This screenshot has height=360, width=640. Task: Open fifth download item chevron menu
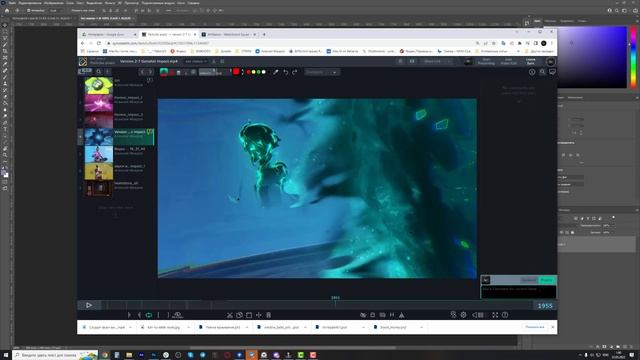(363, 327)
